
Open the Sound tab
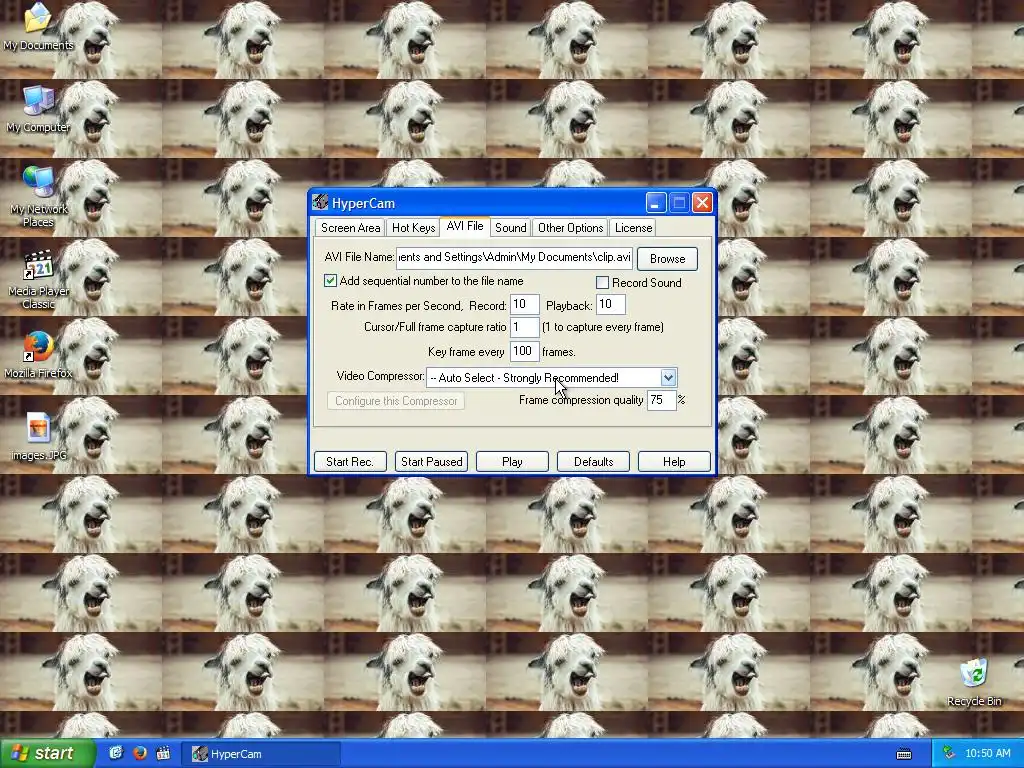[x=510, y=228]
